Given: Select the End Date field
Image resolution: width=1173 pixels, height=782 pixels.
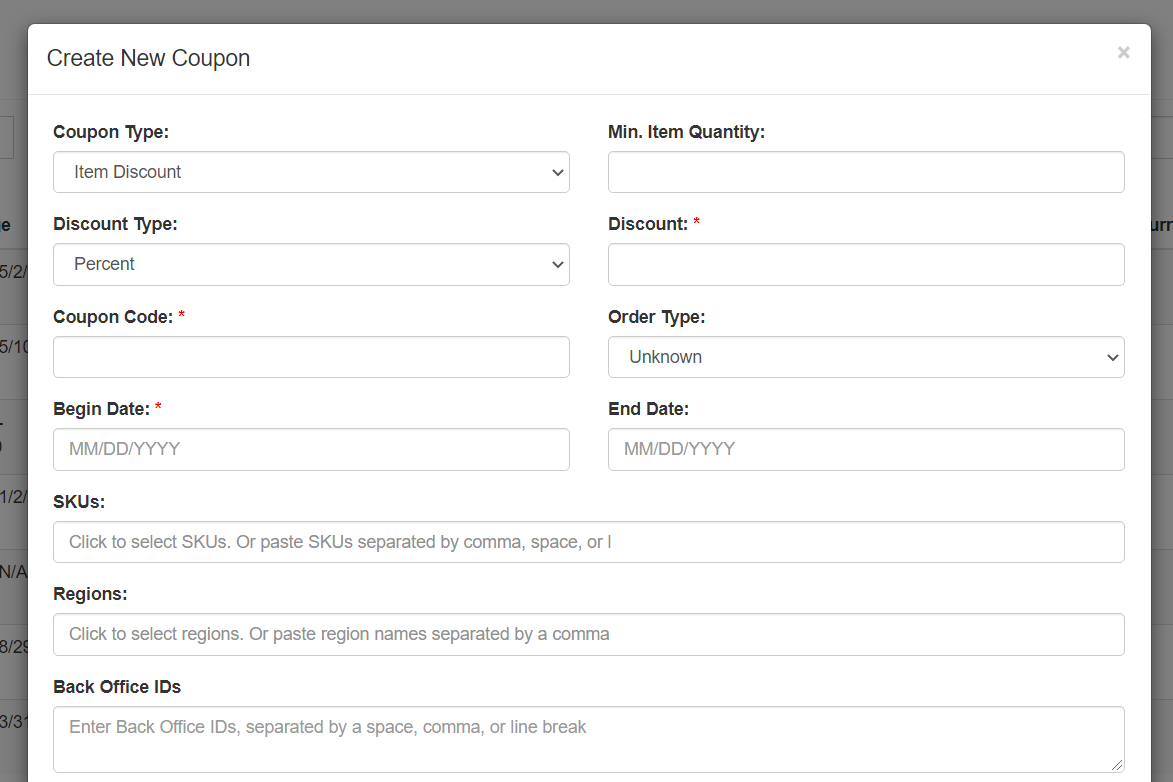Looking at the screenshot, I should pos(866,449).
